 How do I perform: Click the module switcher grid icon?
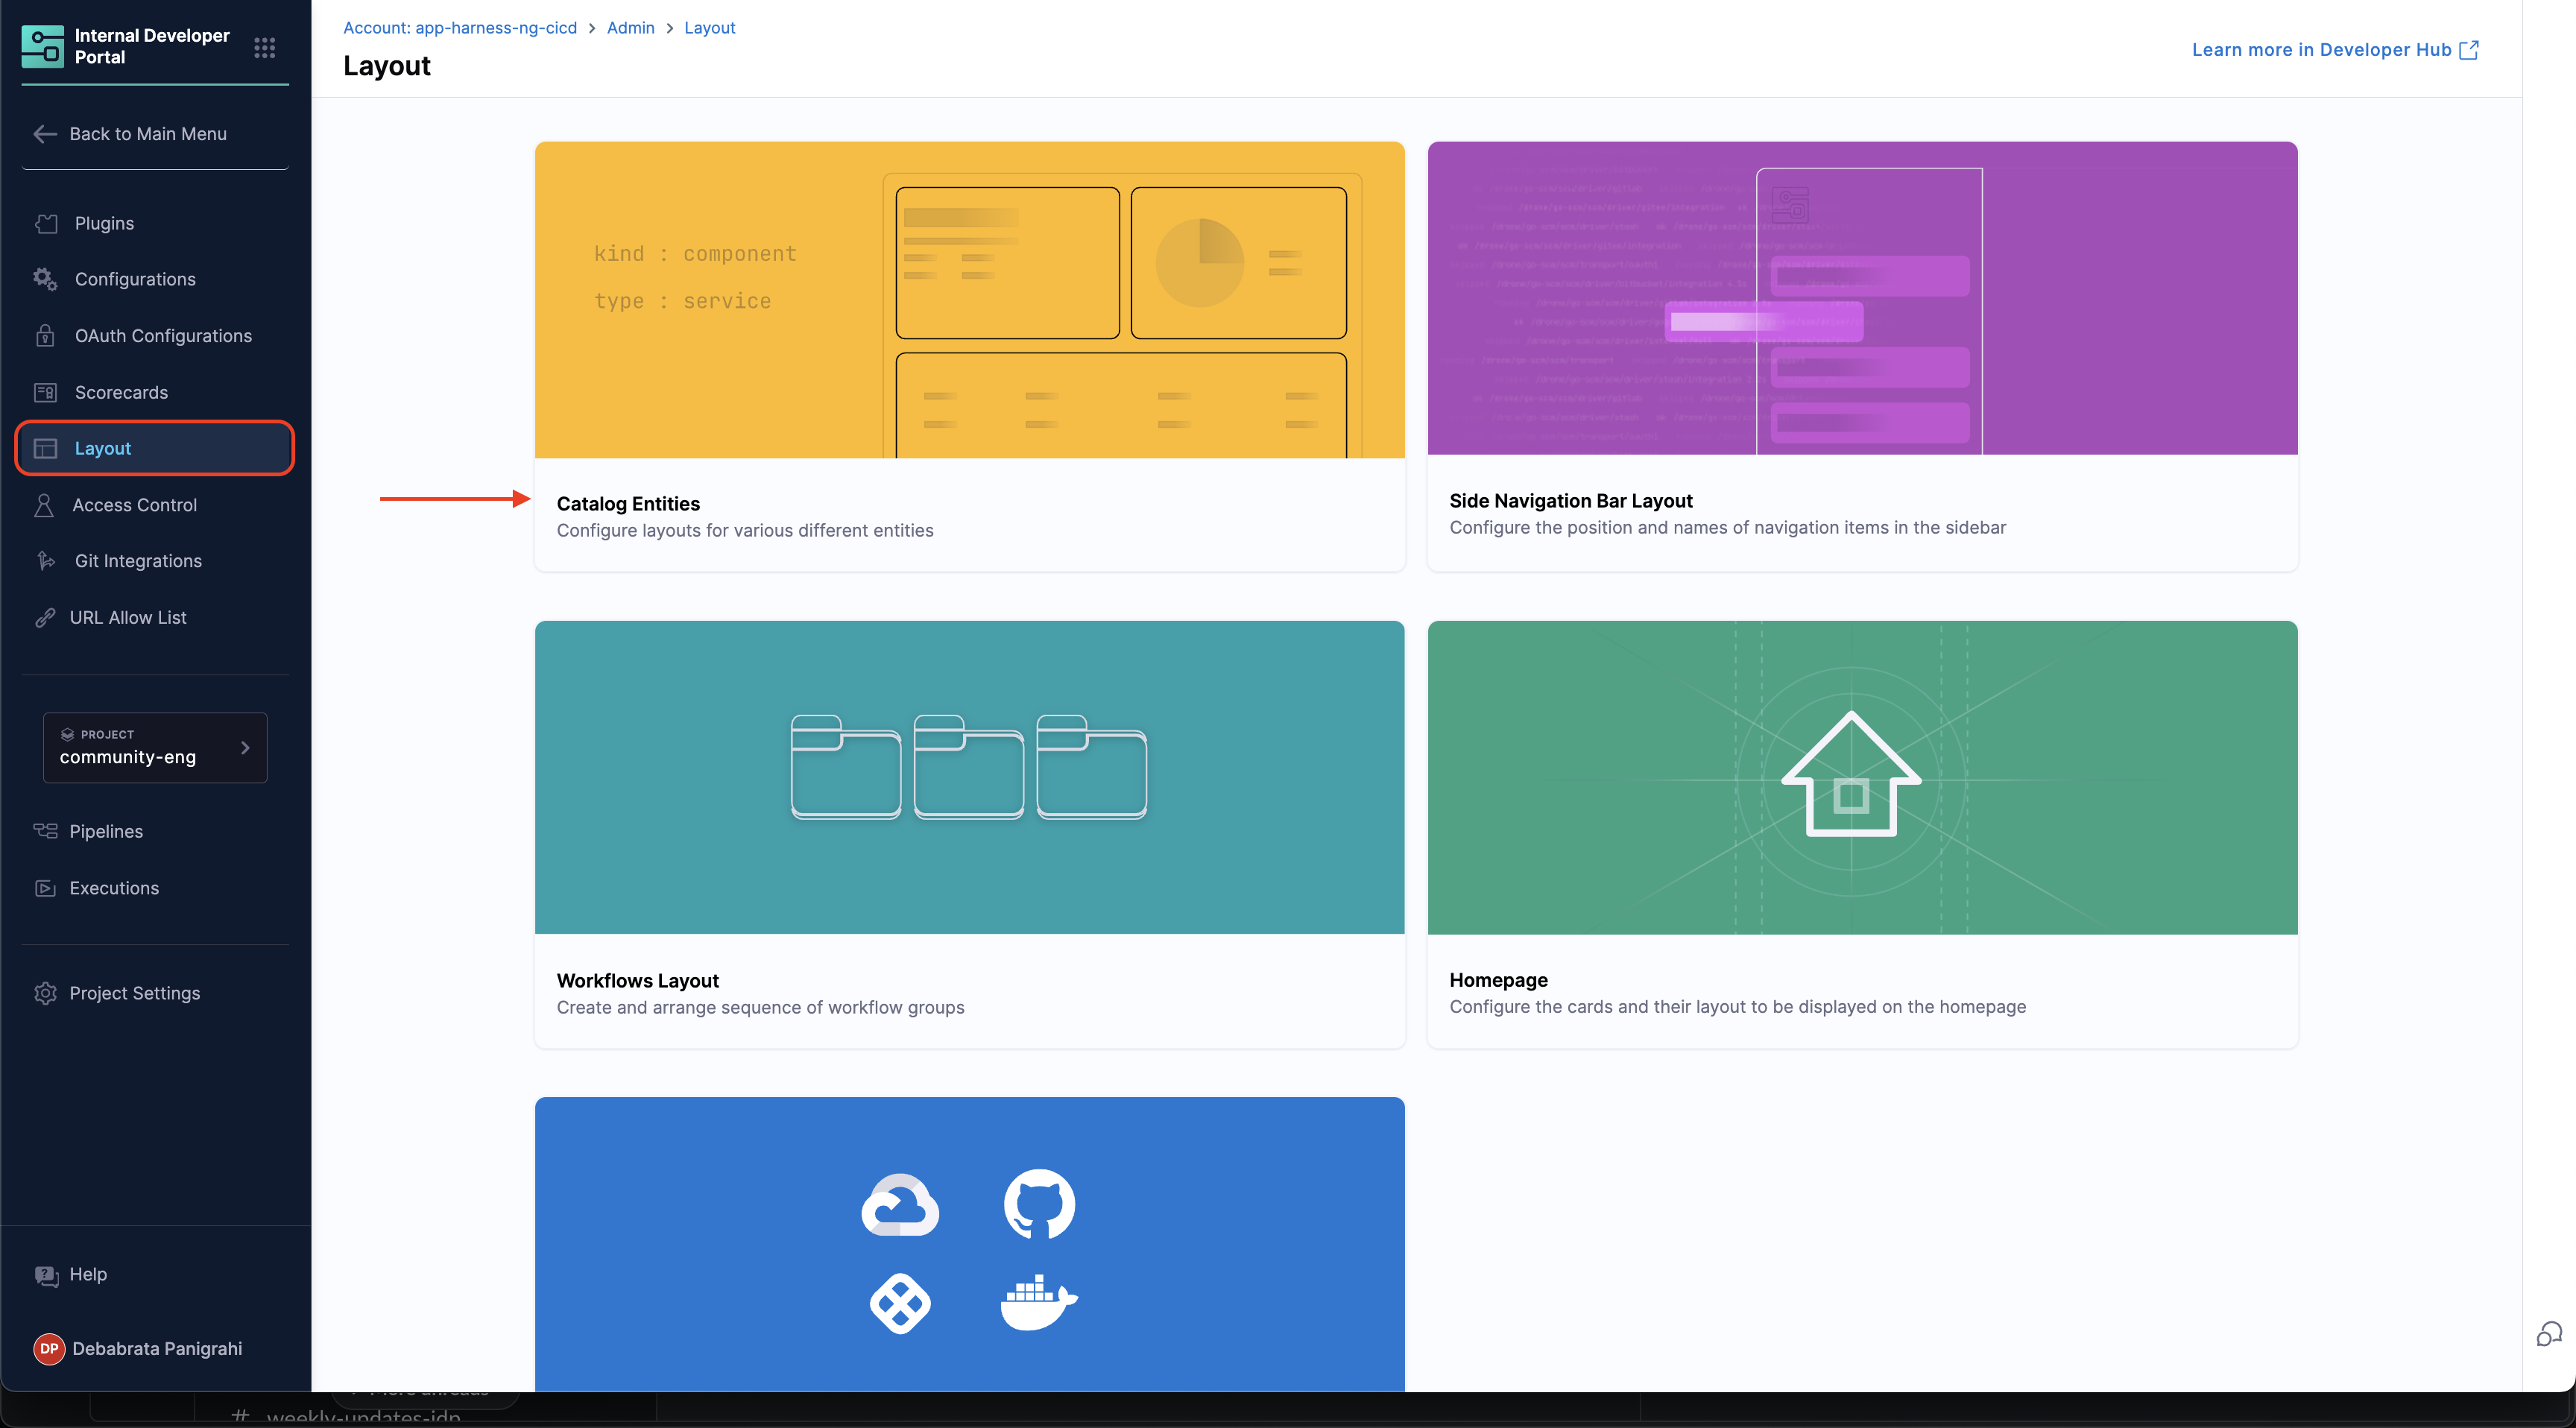(264, 47)
